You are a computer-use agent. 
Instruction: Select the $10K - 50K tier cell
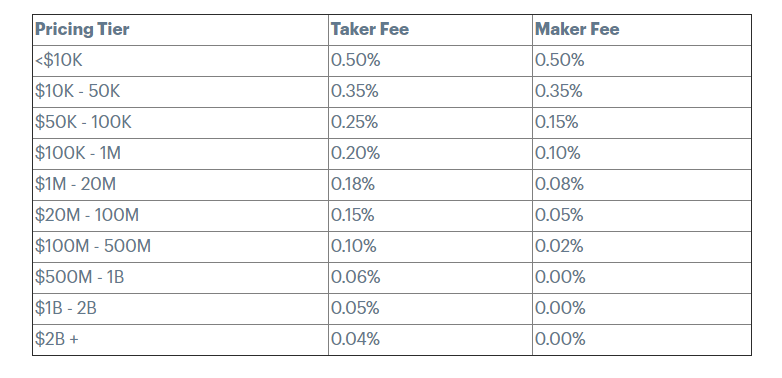coord(181,92)
